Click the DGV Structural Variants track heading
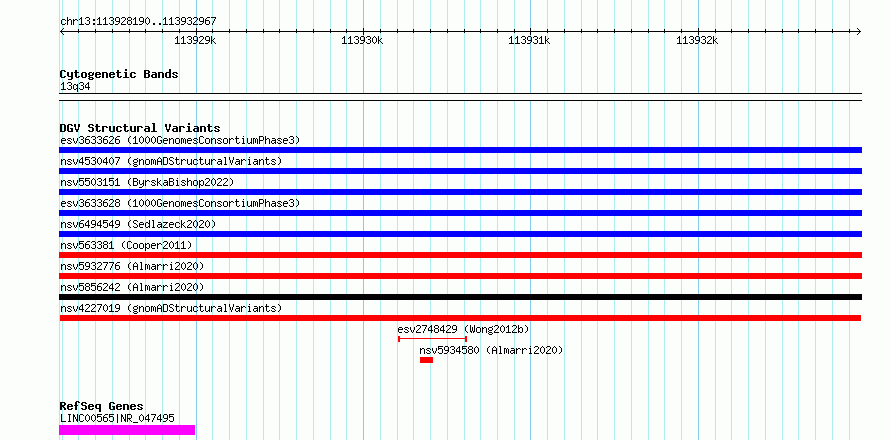 pyautogui.click(x=140, y=128)
